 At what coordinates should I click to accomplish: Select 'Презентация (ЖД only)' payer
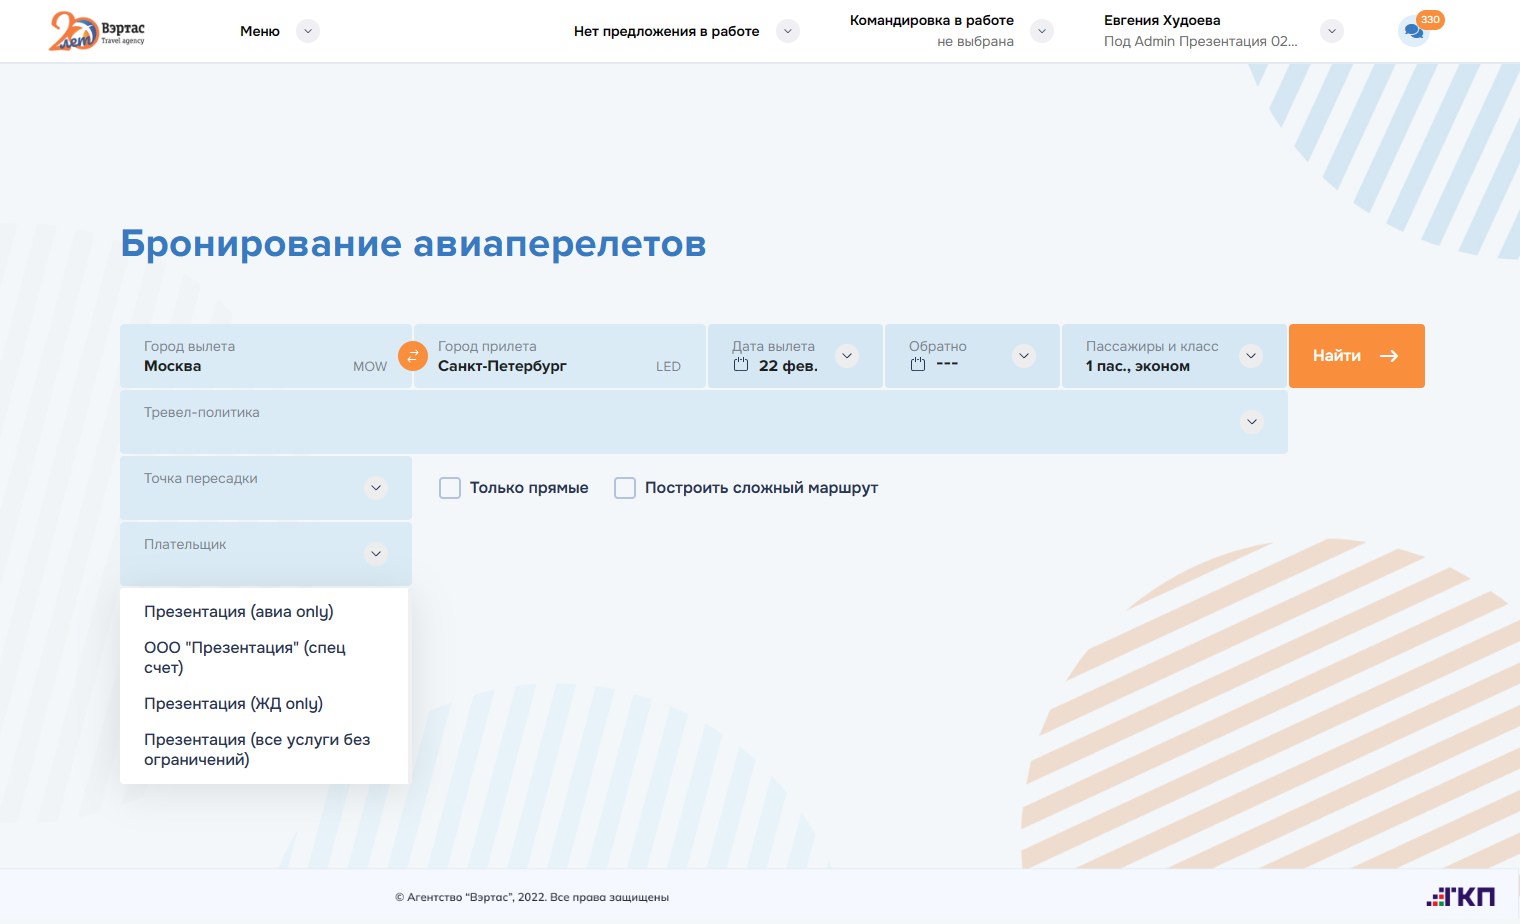pos(264,704)
